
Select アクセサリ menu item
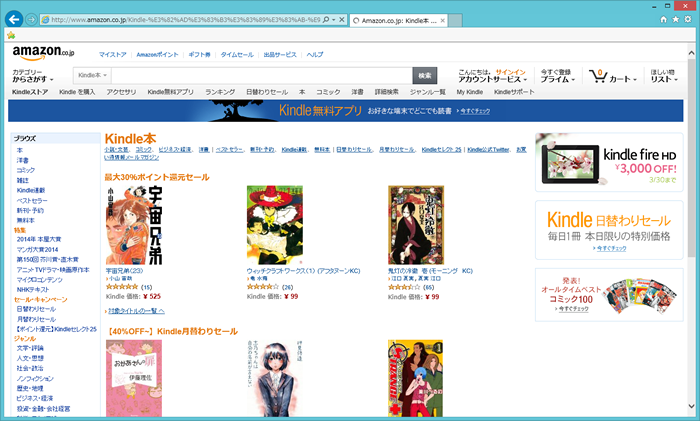(x=121, y=92)
